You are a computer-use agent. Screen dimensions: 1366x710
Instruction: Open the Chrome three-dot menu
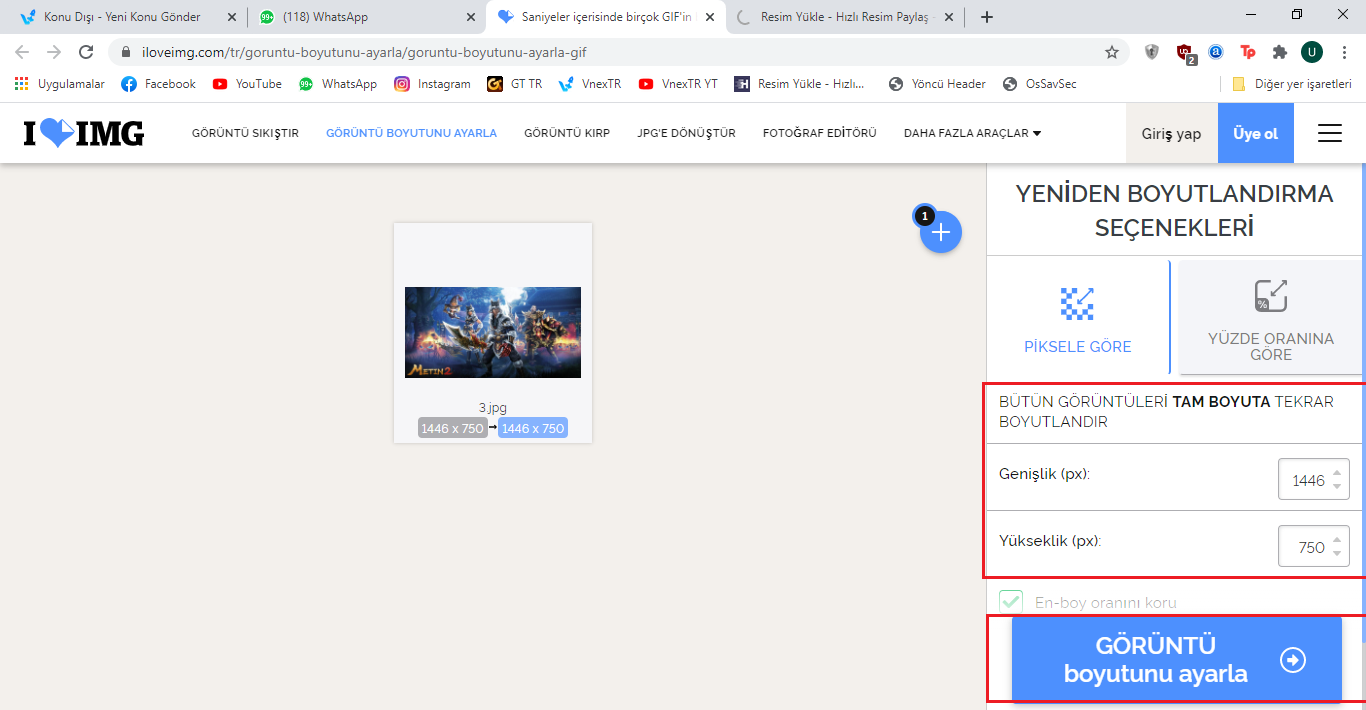1344,52
